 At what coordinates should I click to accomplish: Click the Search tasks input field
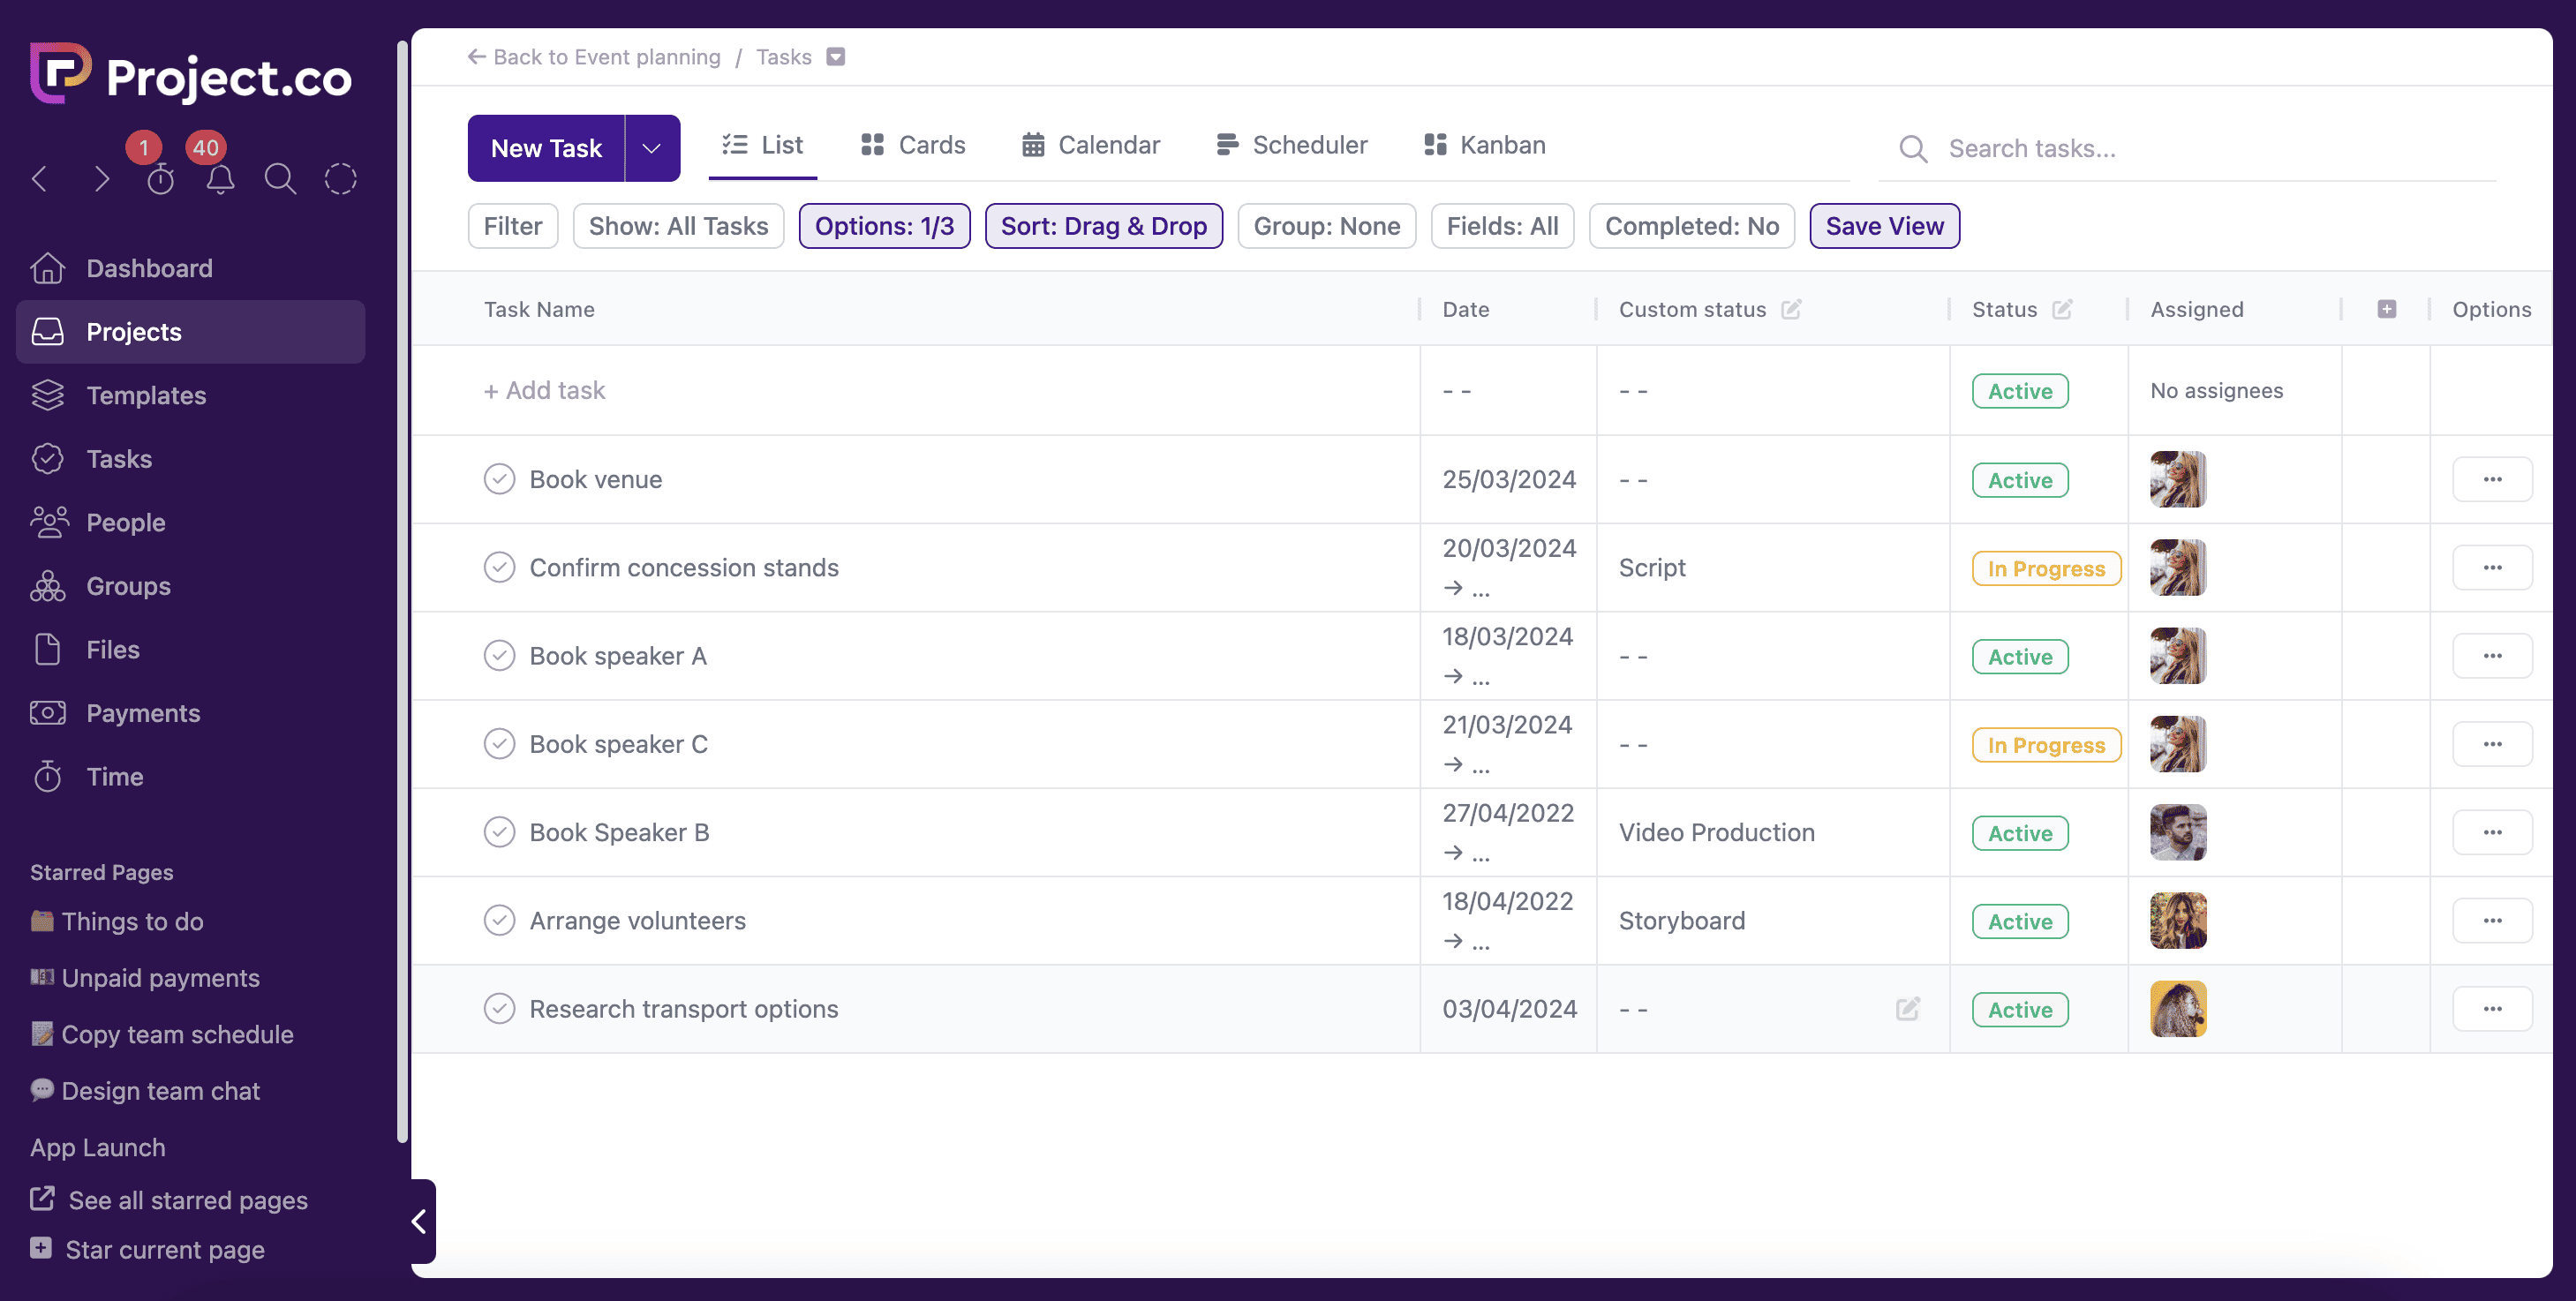click(x=2200, y=149)
